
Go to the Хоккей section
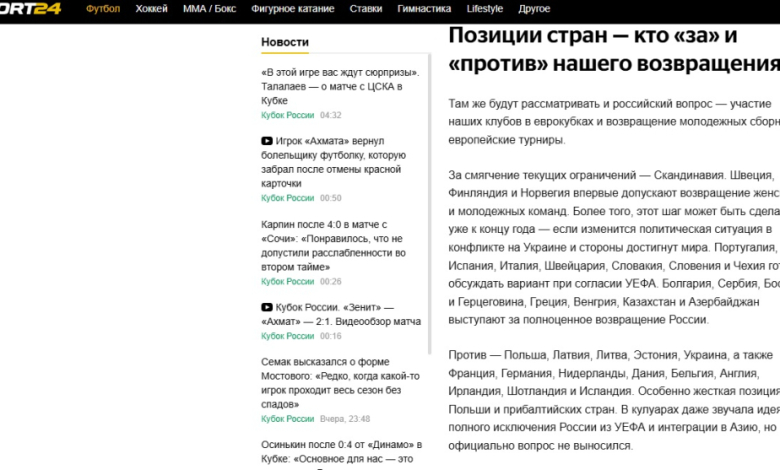[x=151, y=9]
